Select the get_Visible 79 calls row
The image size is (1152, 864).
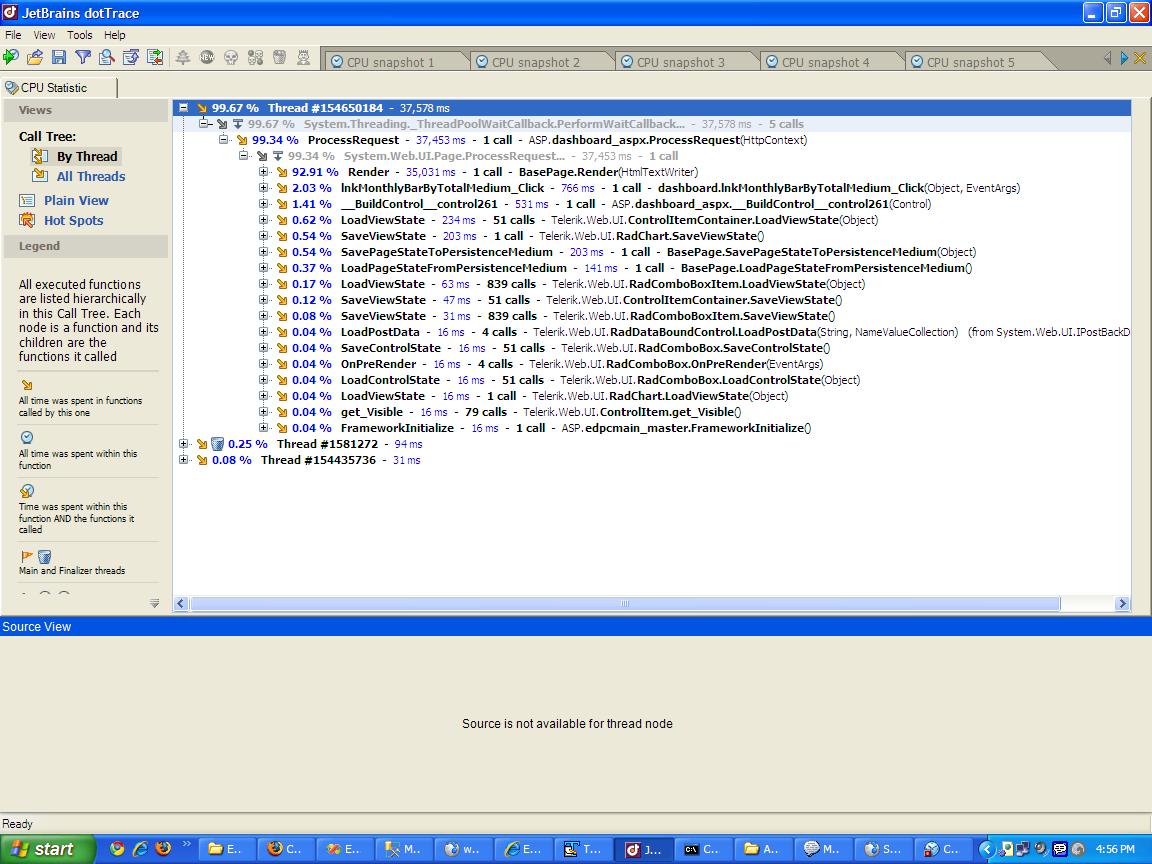(541, 412)
